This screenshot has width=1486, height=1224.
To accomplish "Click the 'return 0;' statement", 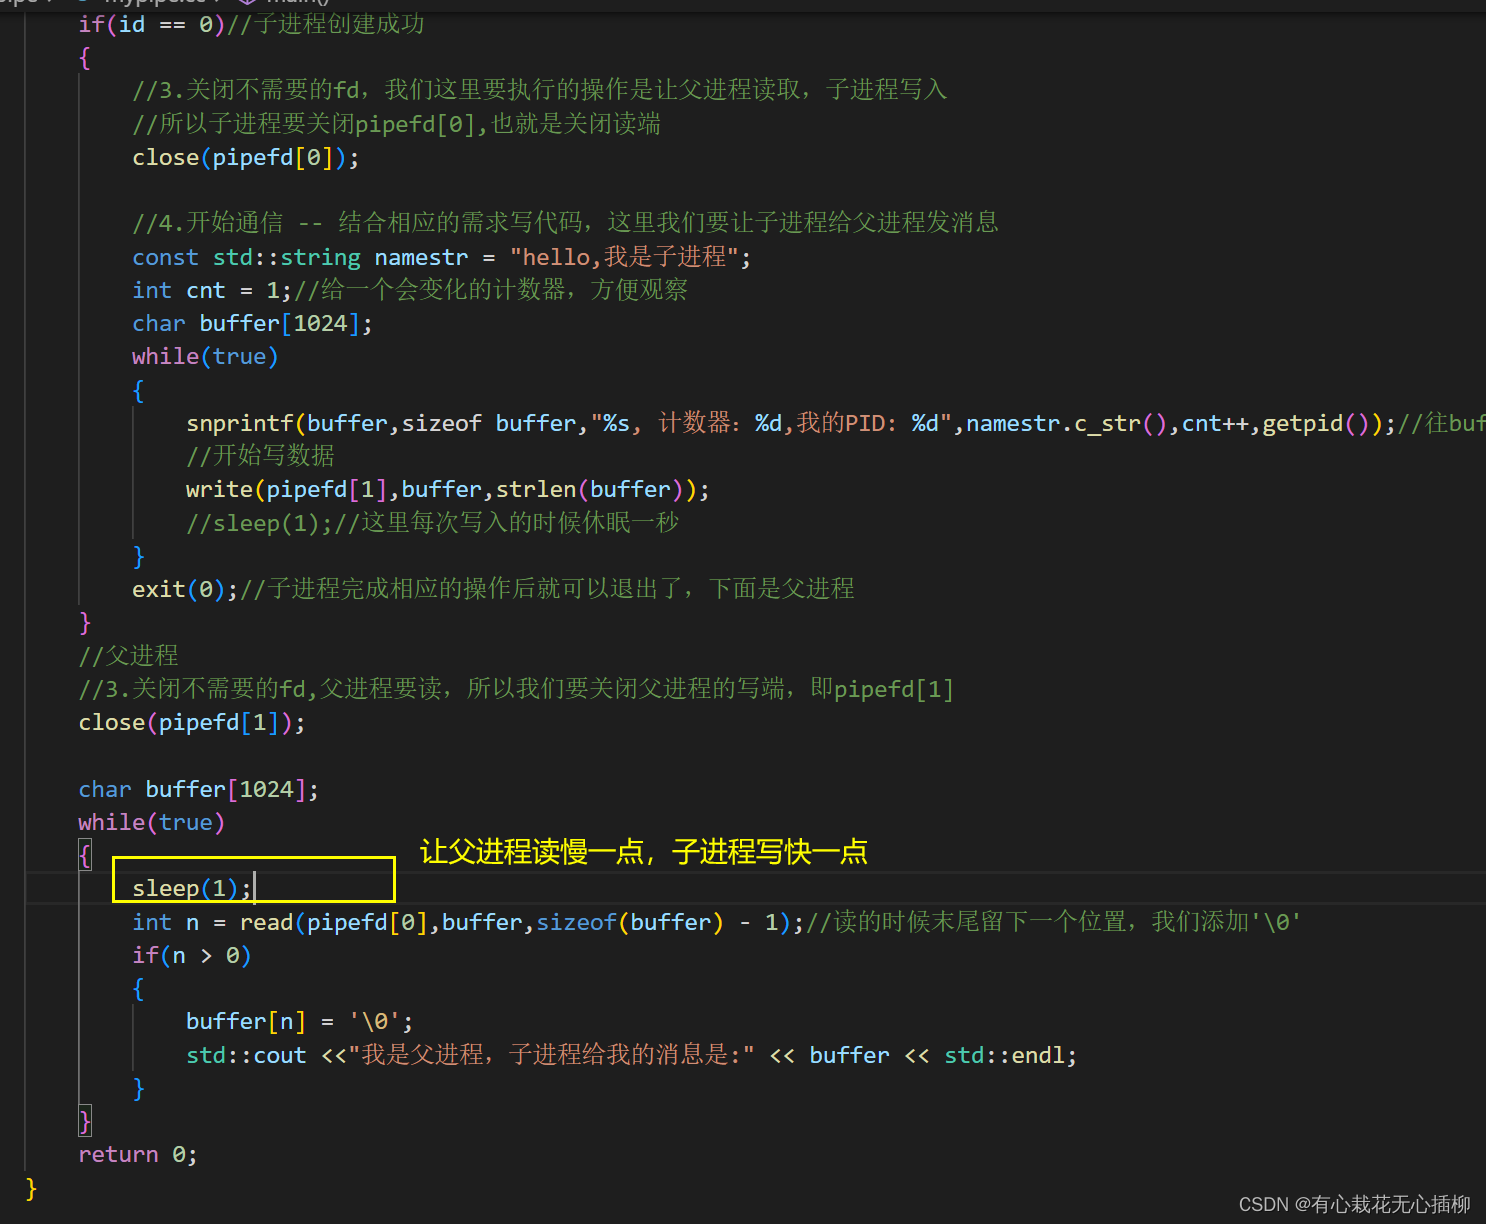I will (x=138, y=1154).
